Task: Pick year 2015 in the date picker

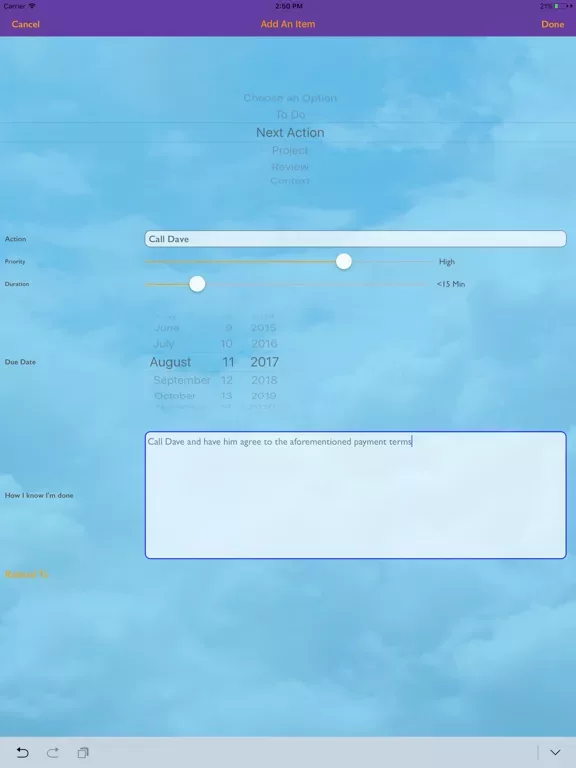Action: tap(264, 328)
